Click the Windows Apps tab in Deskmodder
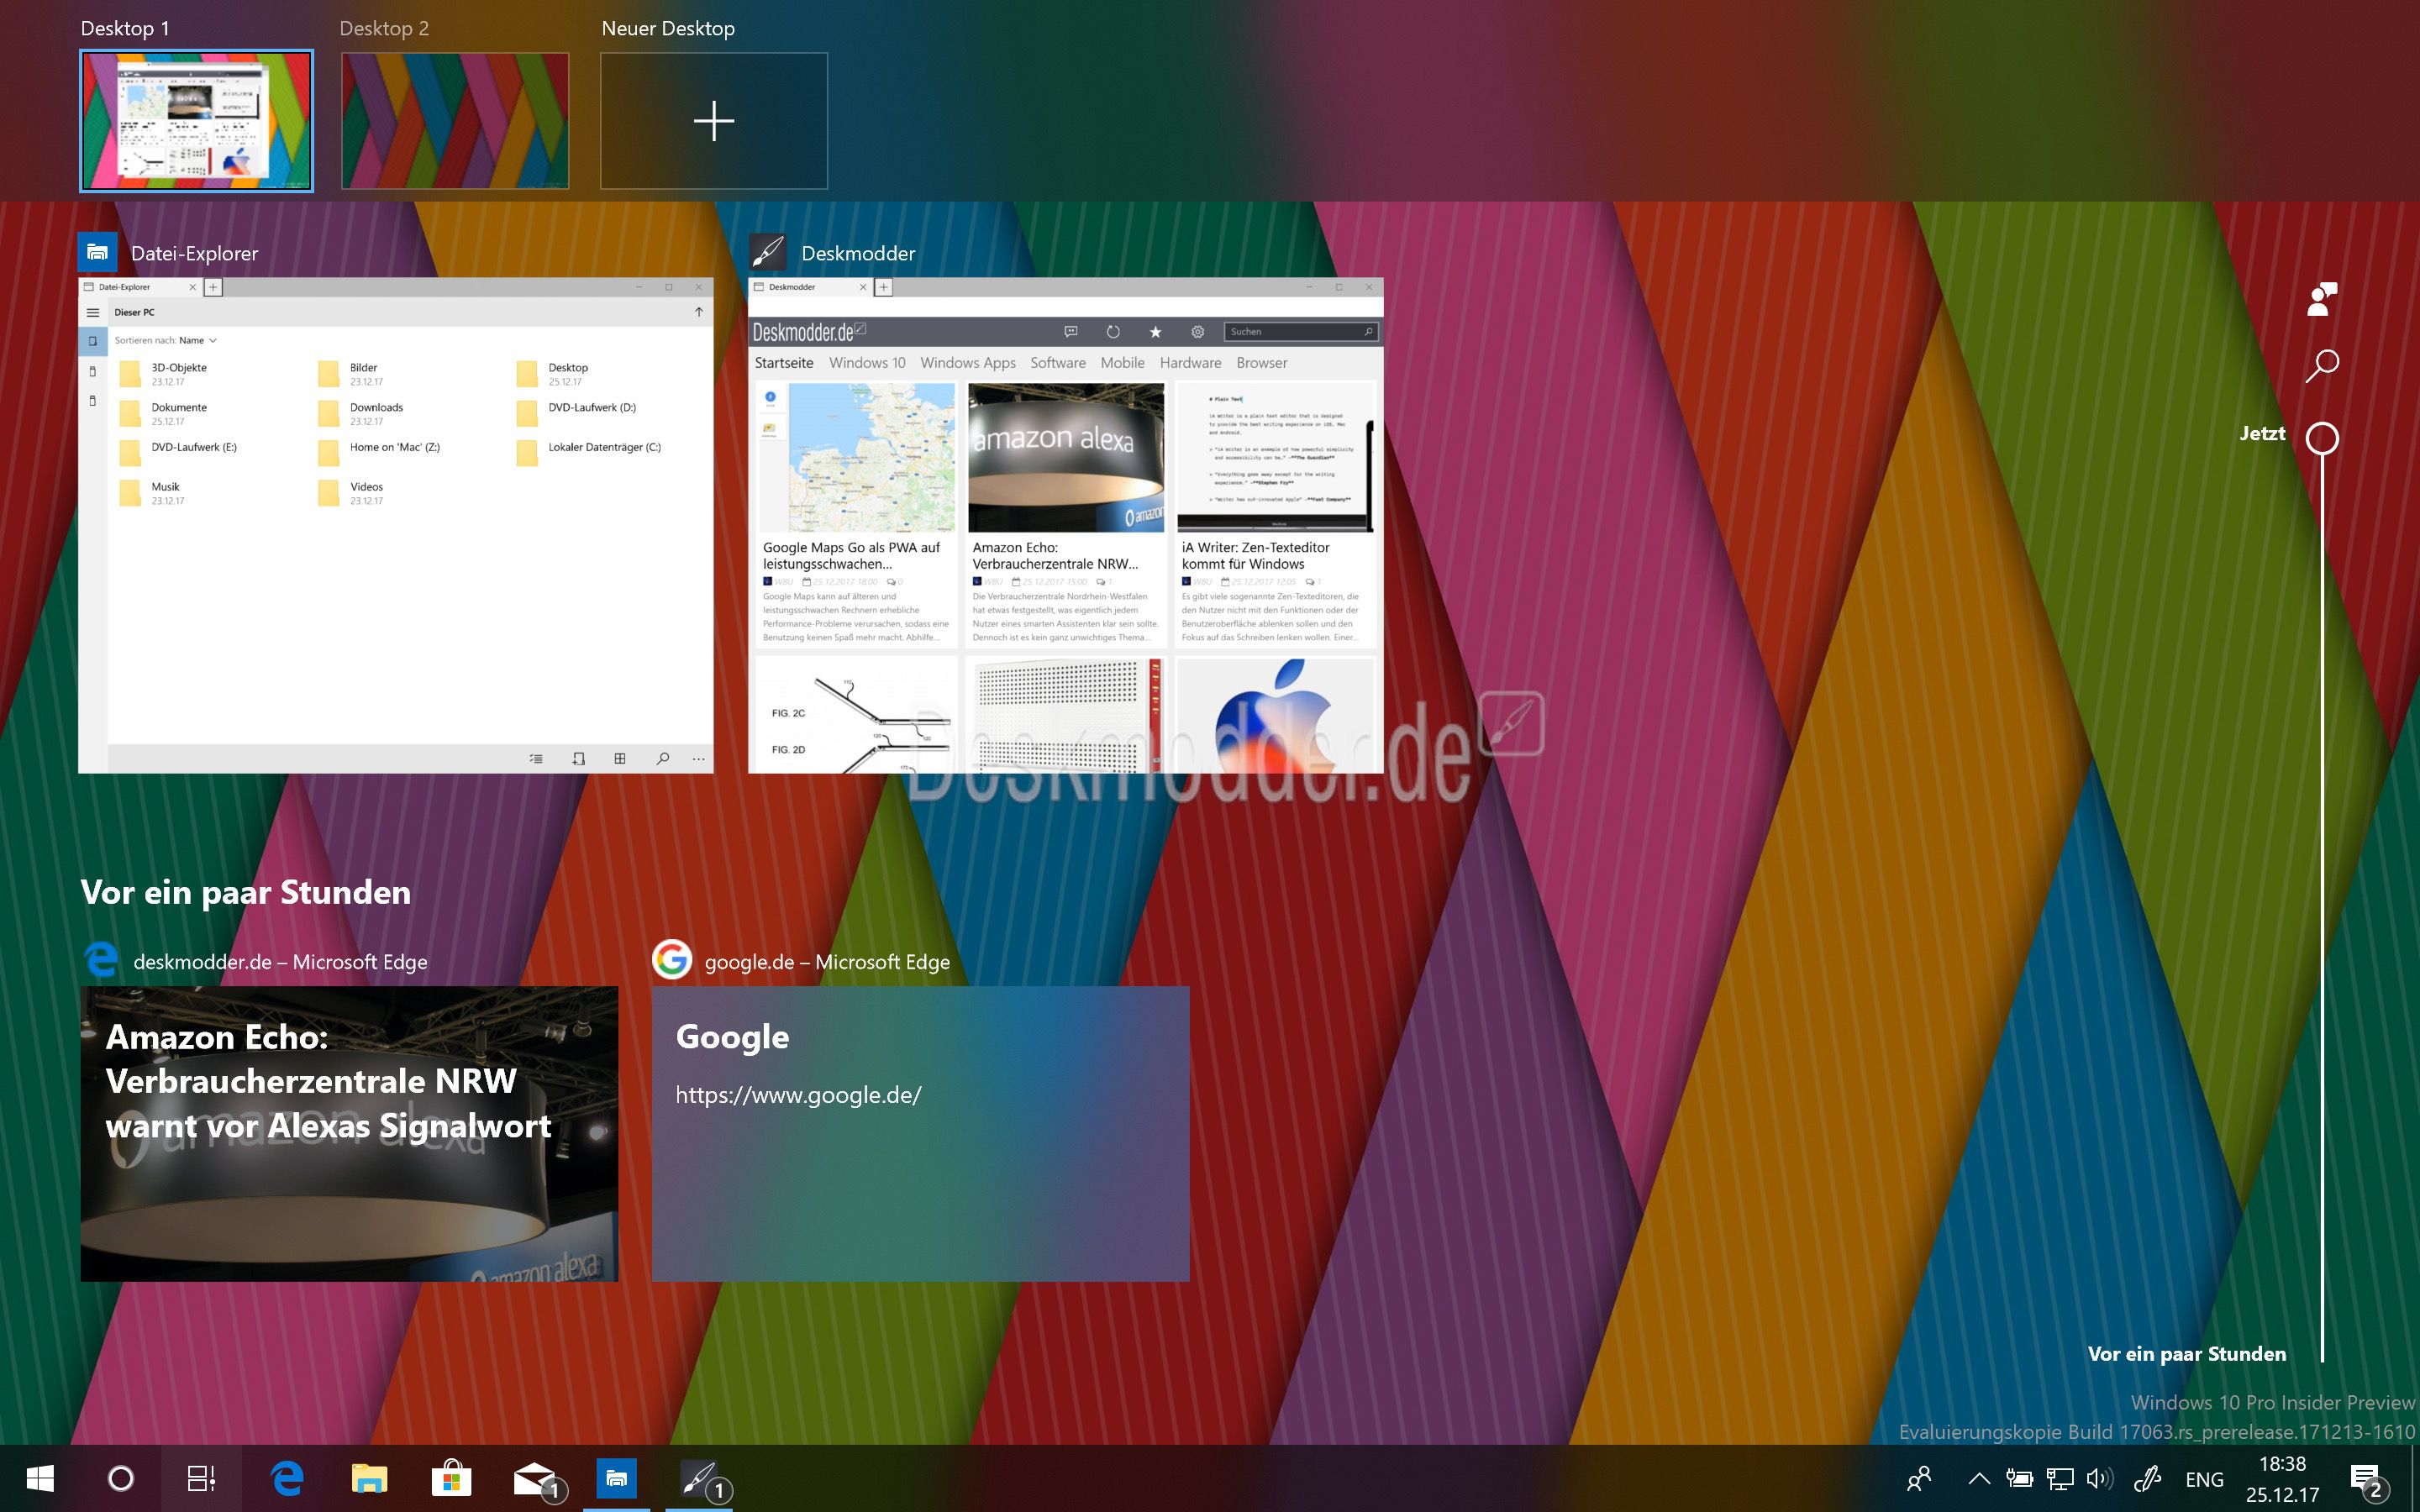This screenshot has height=1512, width=2420. coord(968,363)
